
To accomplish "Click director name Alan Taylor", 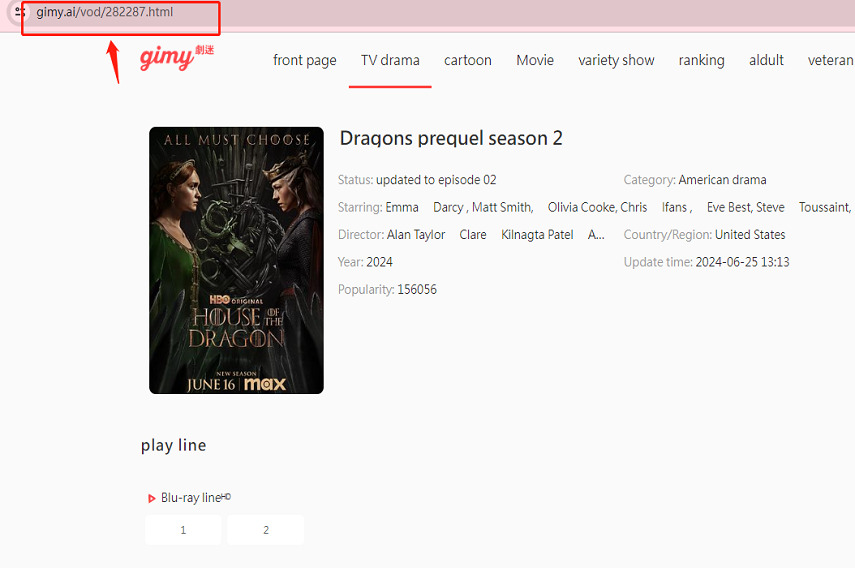I will tap(416, 234).
